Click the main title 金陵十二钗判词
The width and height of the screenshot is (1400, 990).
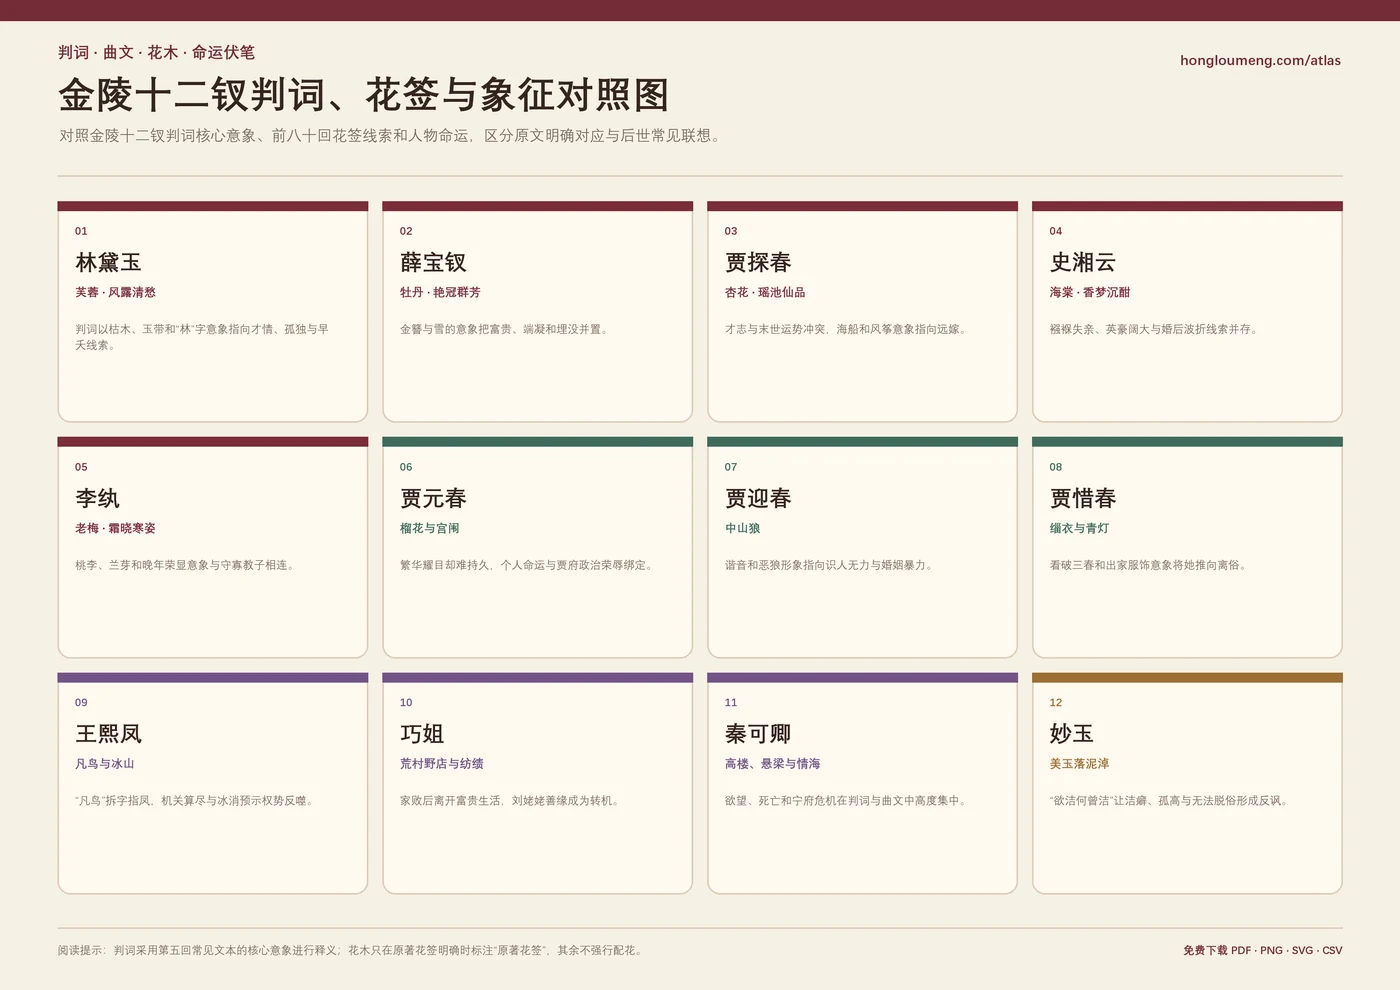[363, 95]
